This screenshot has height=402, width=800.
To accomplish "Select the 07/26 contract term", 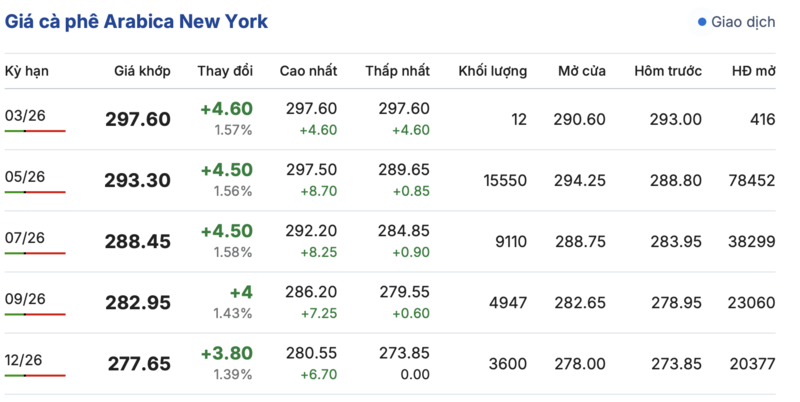I will 25,238.
